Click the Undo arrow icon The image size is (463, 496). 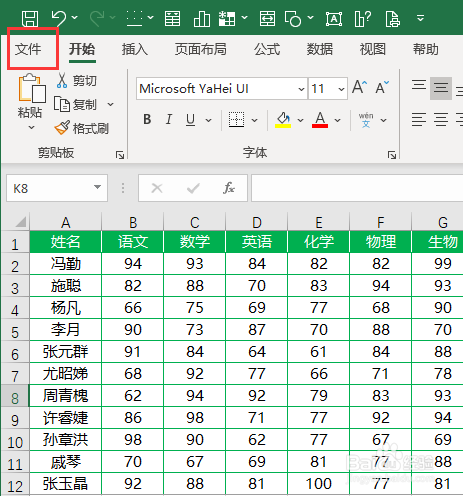(x=59, y=18)
